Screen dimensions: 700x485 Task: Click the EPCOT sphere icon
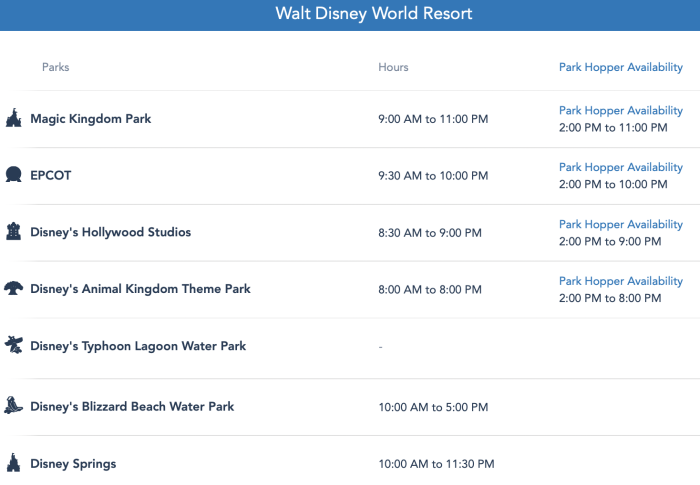[x=13, y=176]
